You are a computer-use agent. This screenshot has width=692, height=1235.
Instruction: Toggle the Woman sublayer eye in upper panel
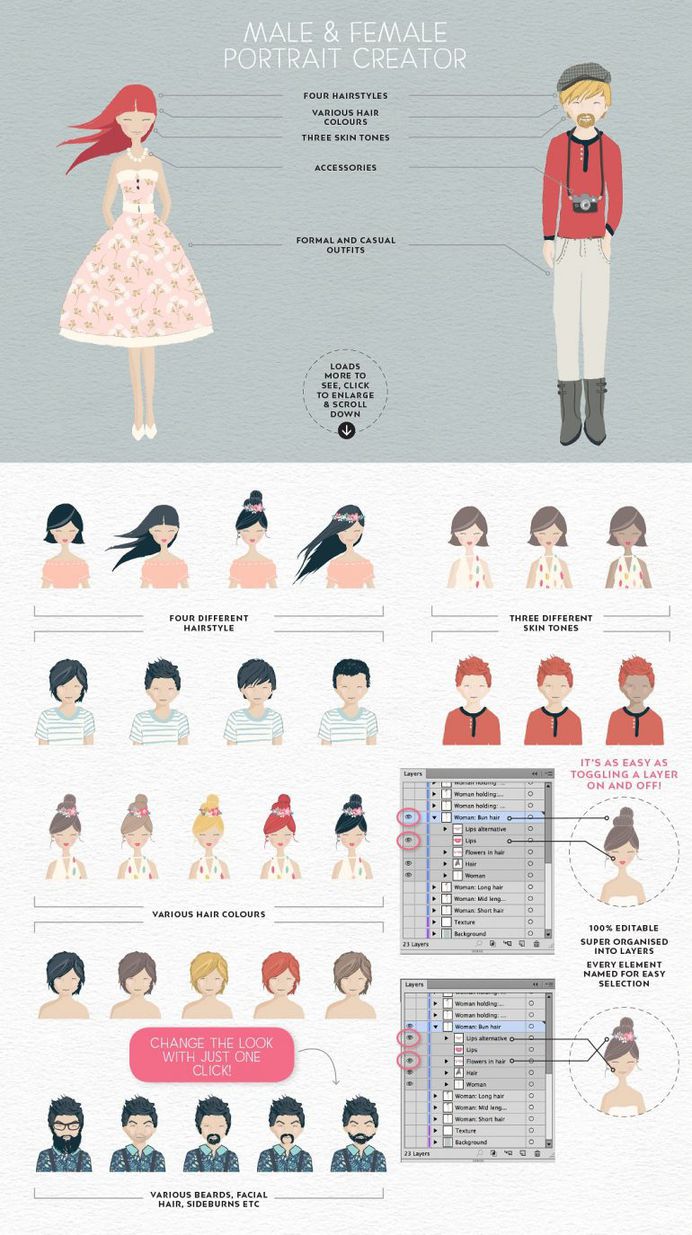click(408, 875)
